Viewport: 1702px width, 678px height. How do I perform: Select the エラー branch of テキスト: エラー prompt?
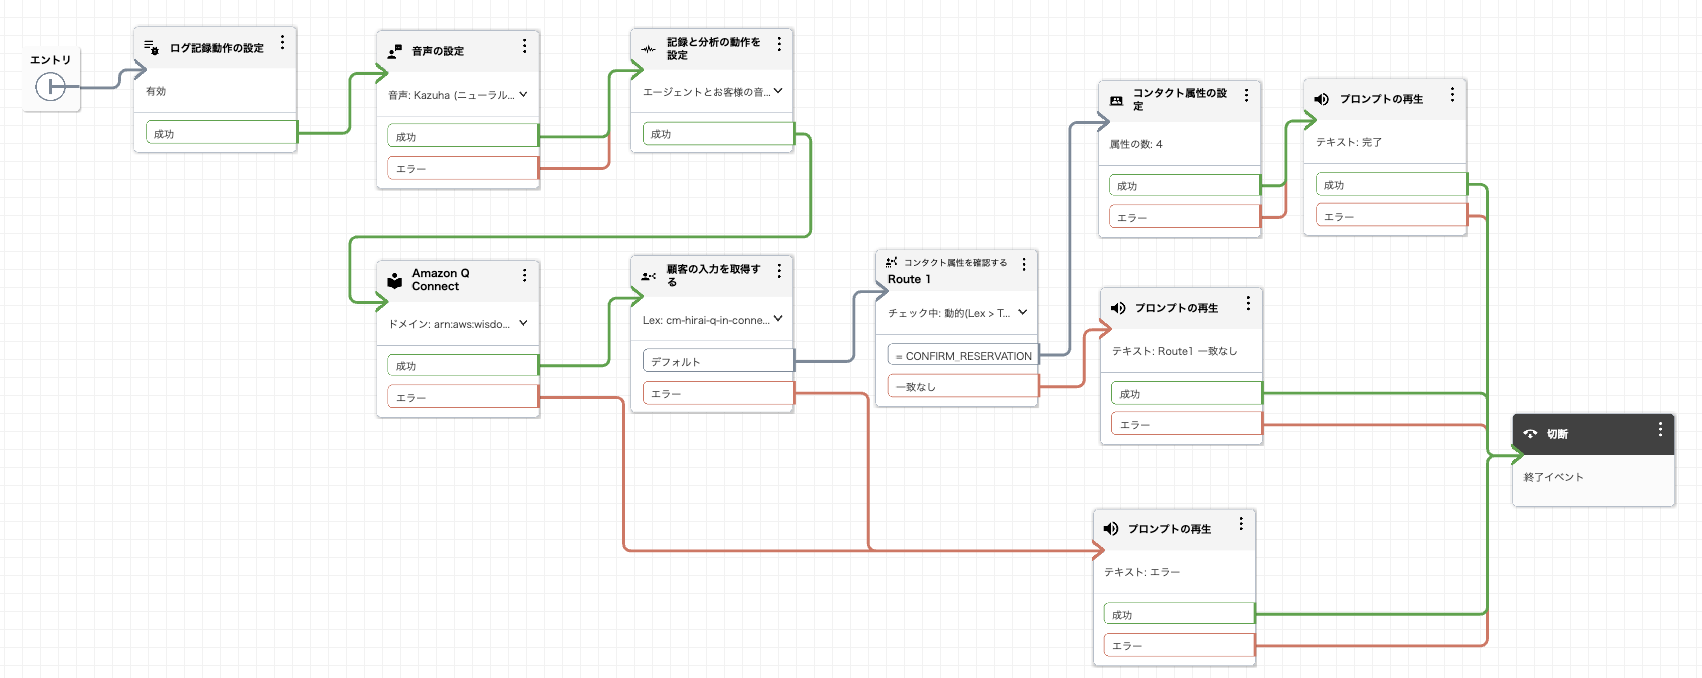pyautogui.click(x=1179, y=646)
